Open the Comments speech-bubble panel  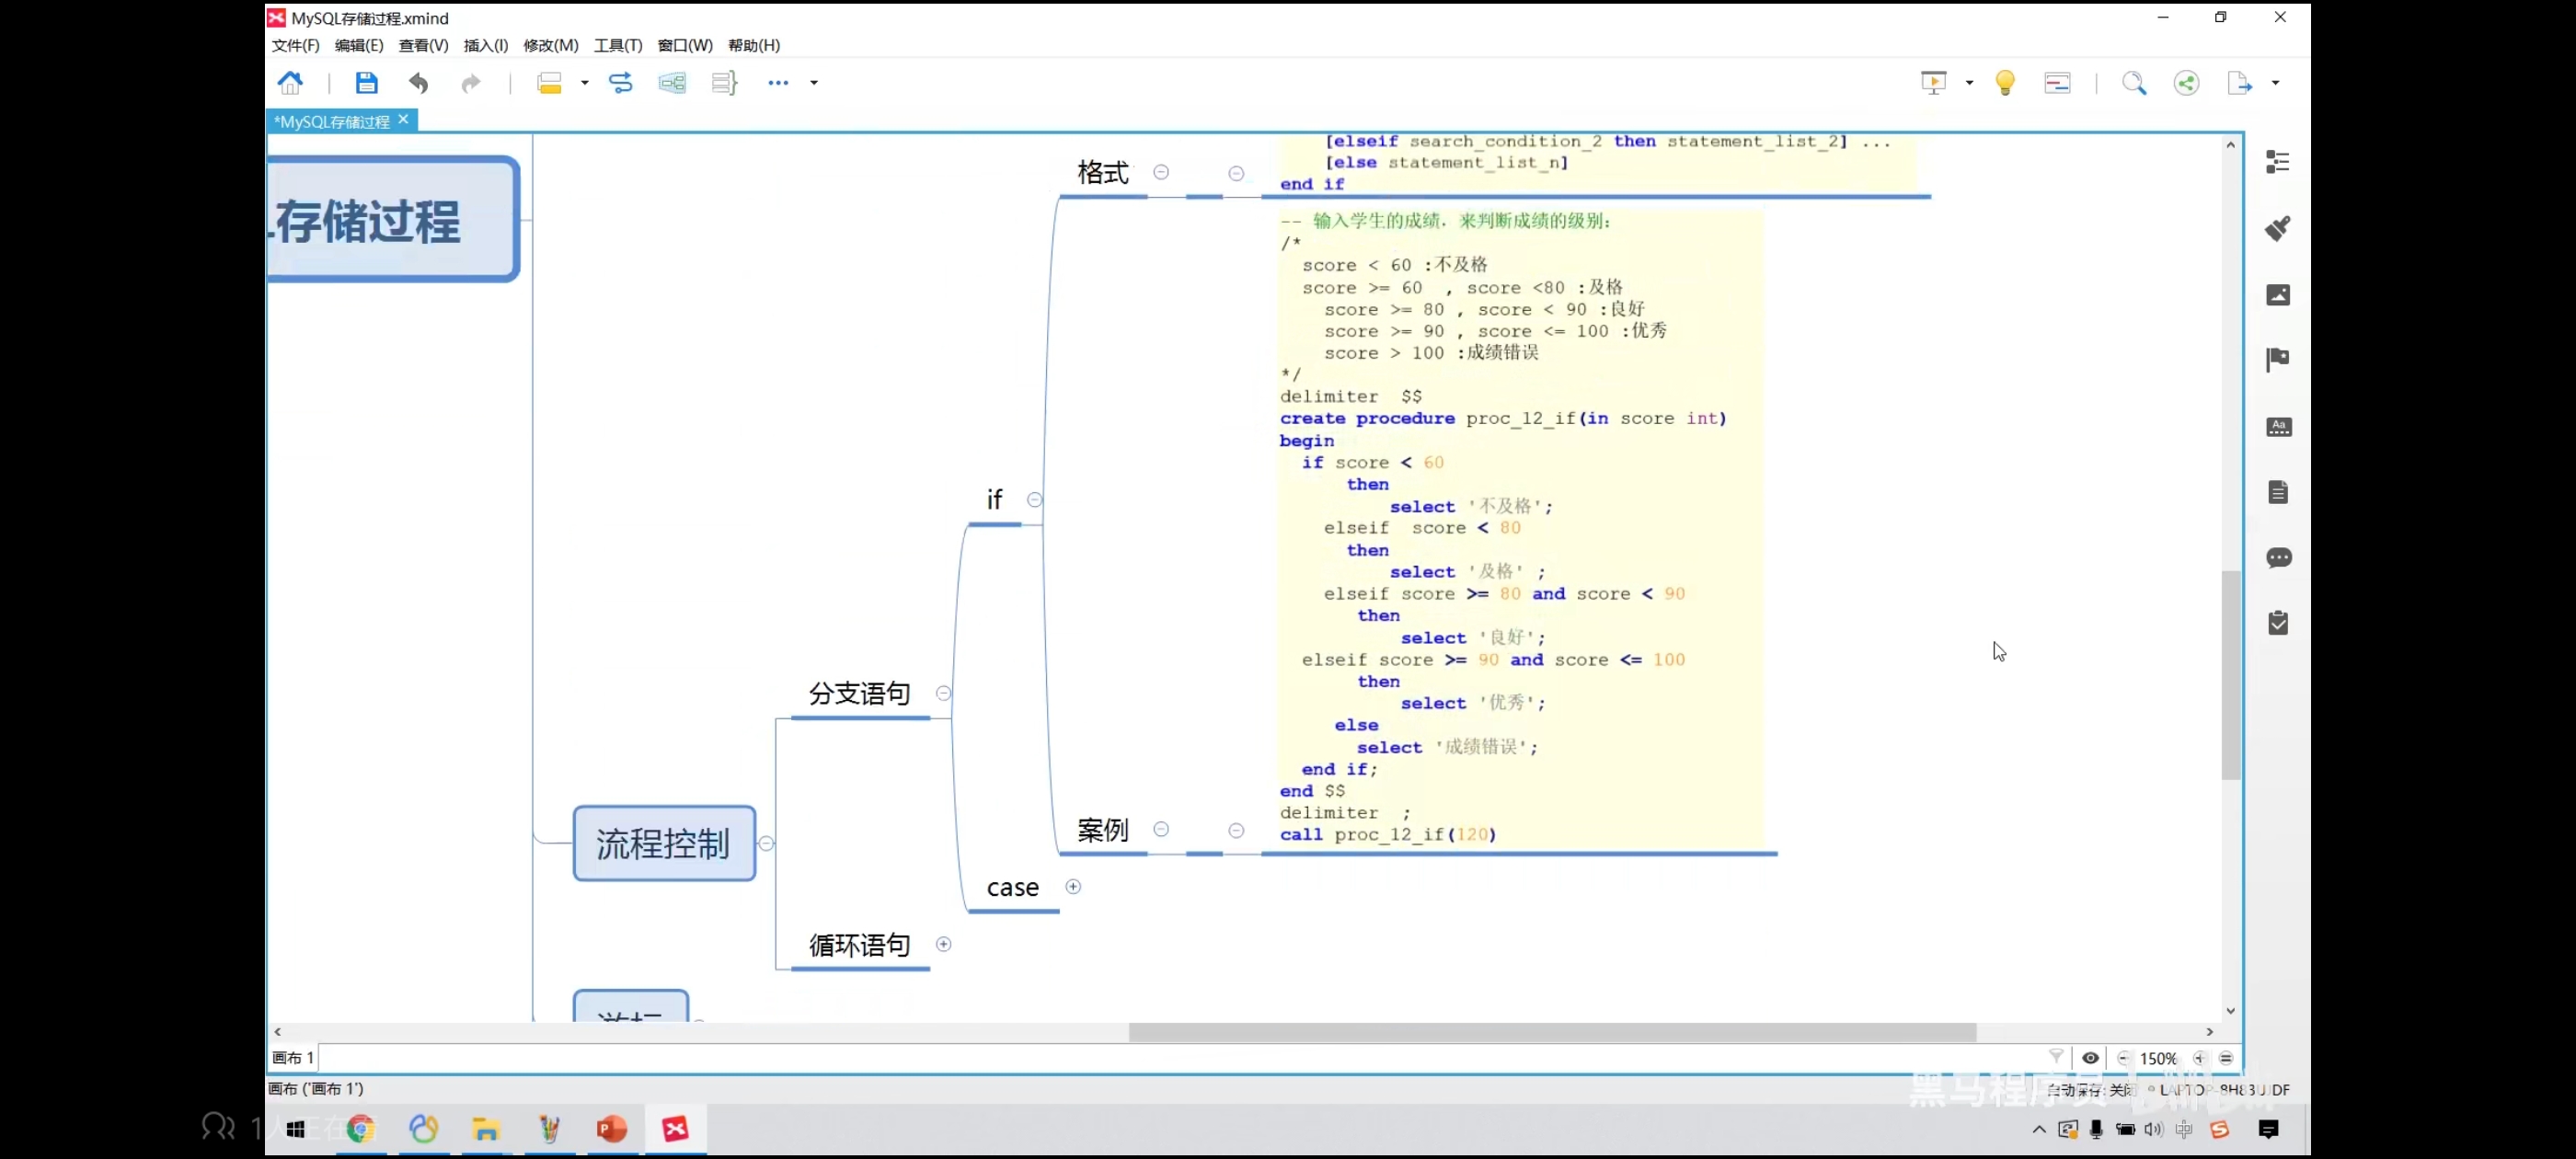click(x=2277, y=558)
